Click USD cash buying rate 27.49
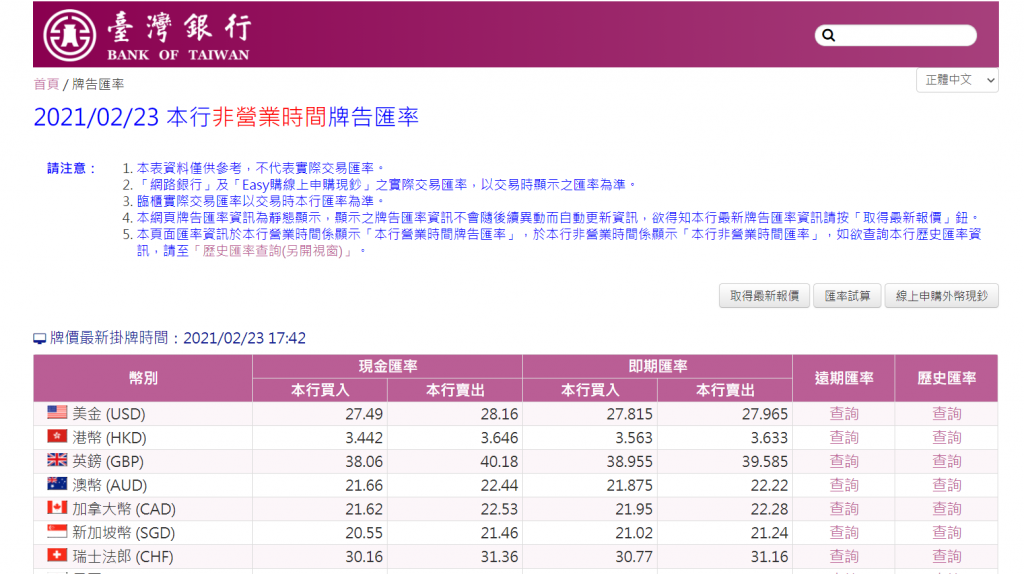The width and height of the screenshot is (1024, 574). click(364, 414)
